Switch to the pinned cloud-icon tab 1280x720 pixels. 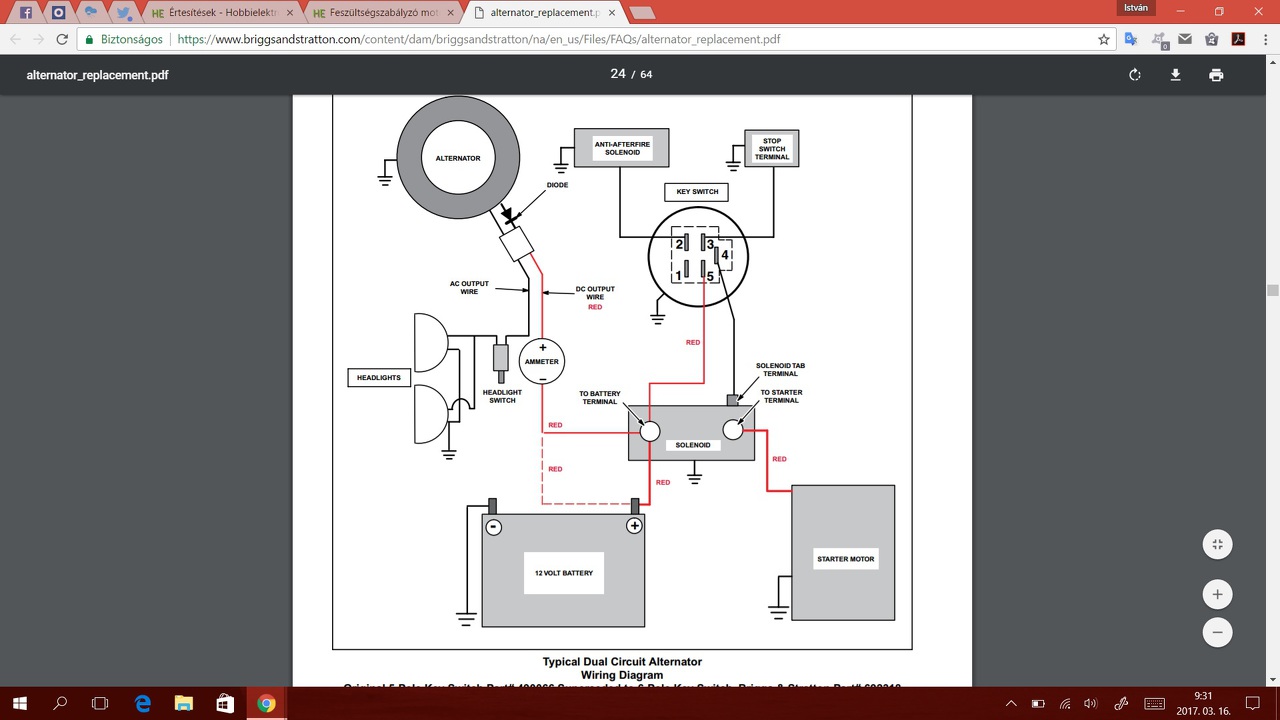click(x=91, y=13)
